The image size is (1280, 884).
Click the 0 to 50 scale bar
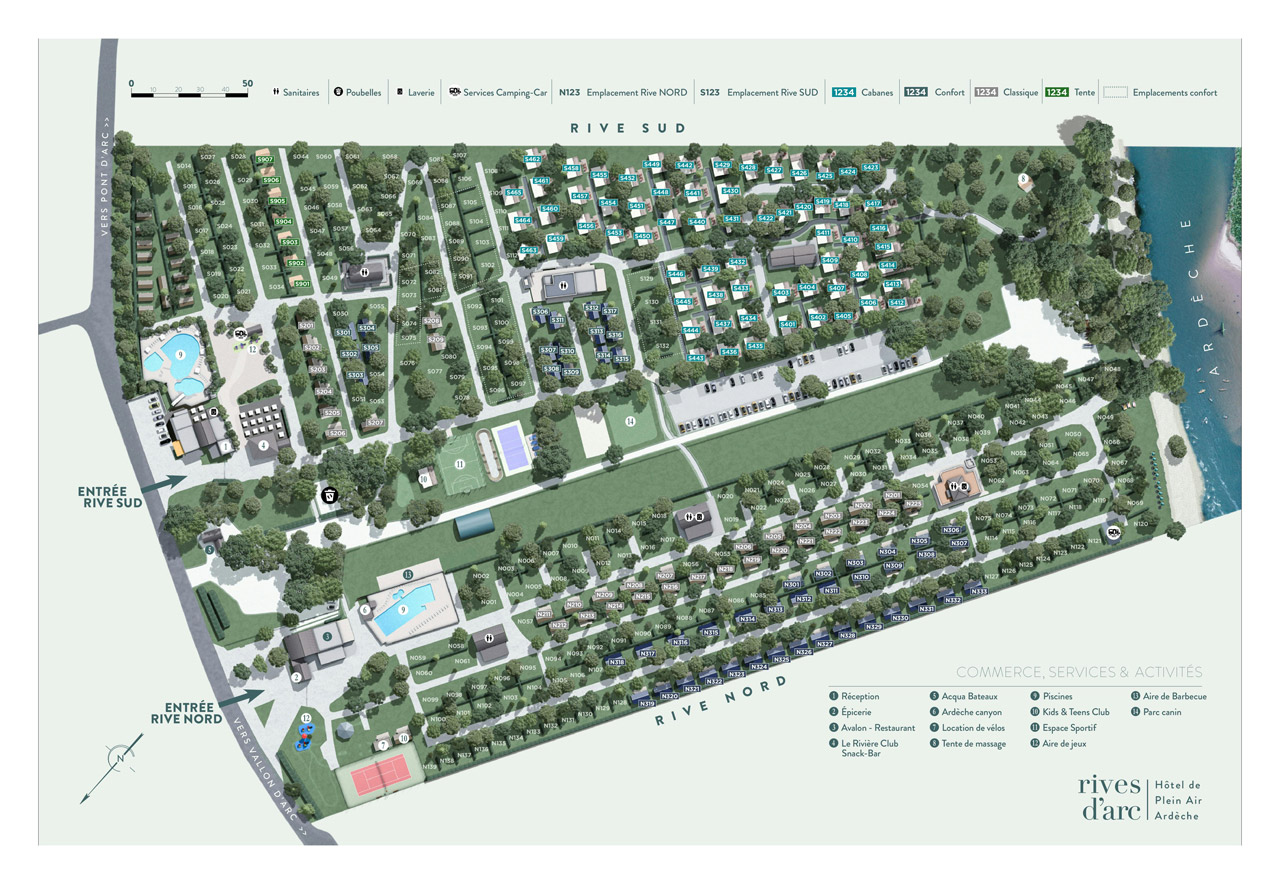[x=190, y=89]
